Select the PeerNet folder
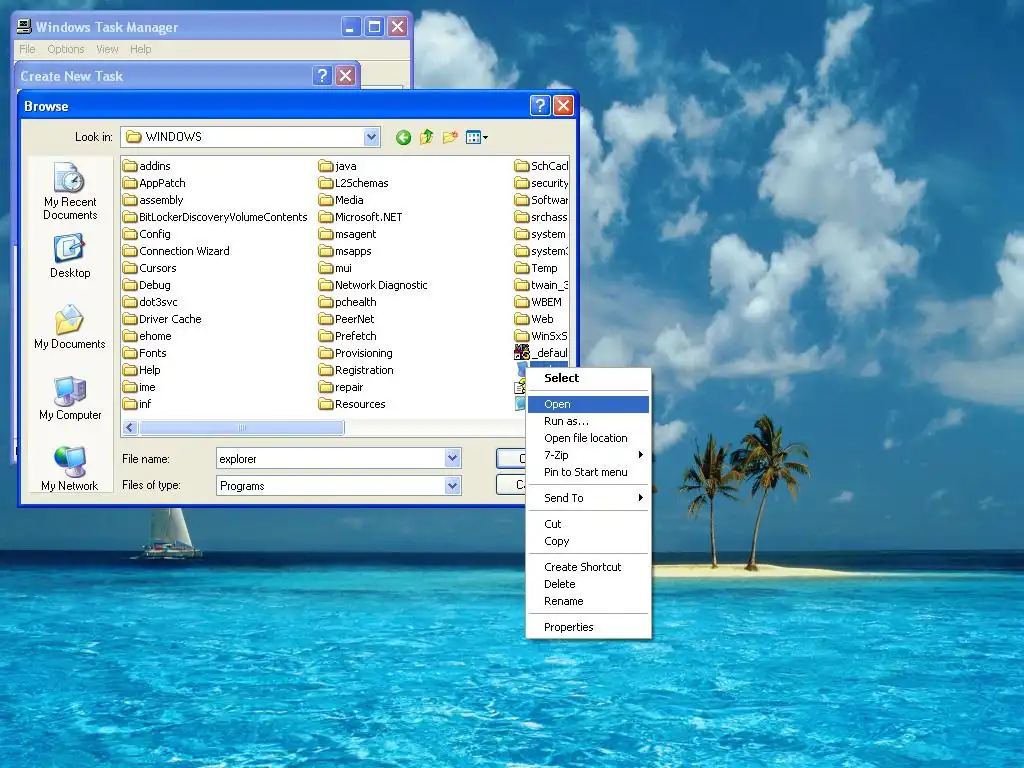Screen dimensions: 1024x768 coord(347,319)
